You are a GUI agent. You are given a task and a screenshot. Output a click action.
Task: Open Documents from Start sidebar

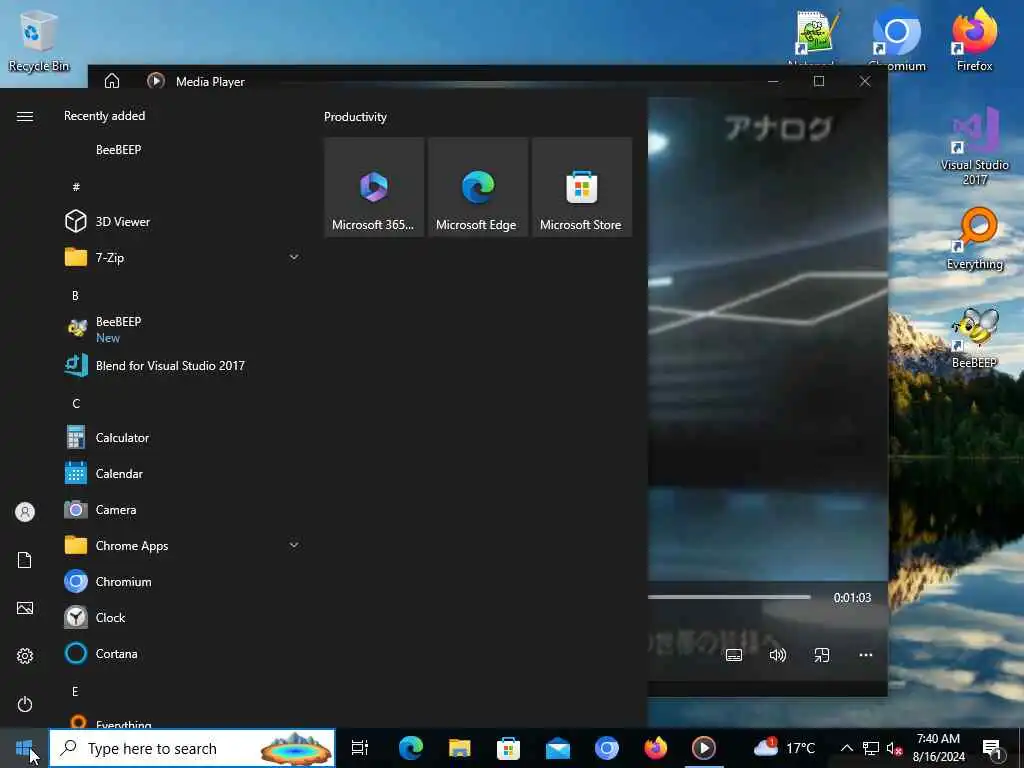[x=25, y=560]
